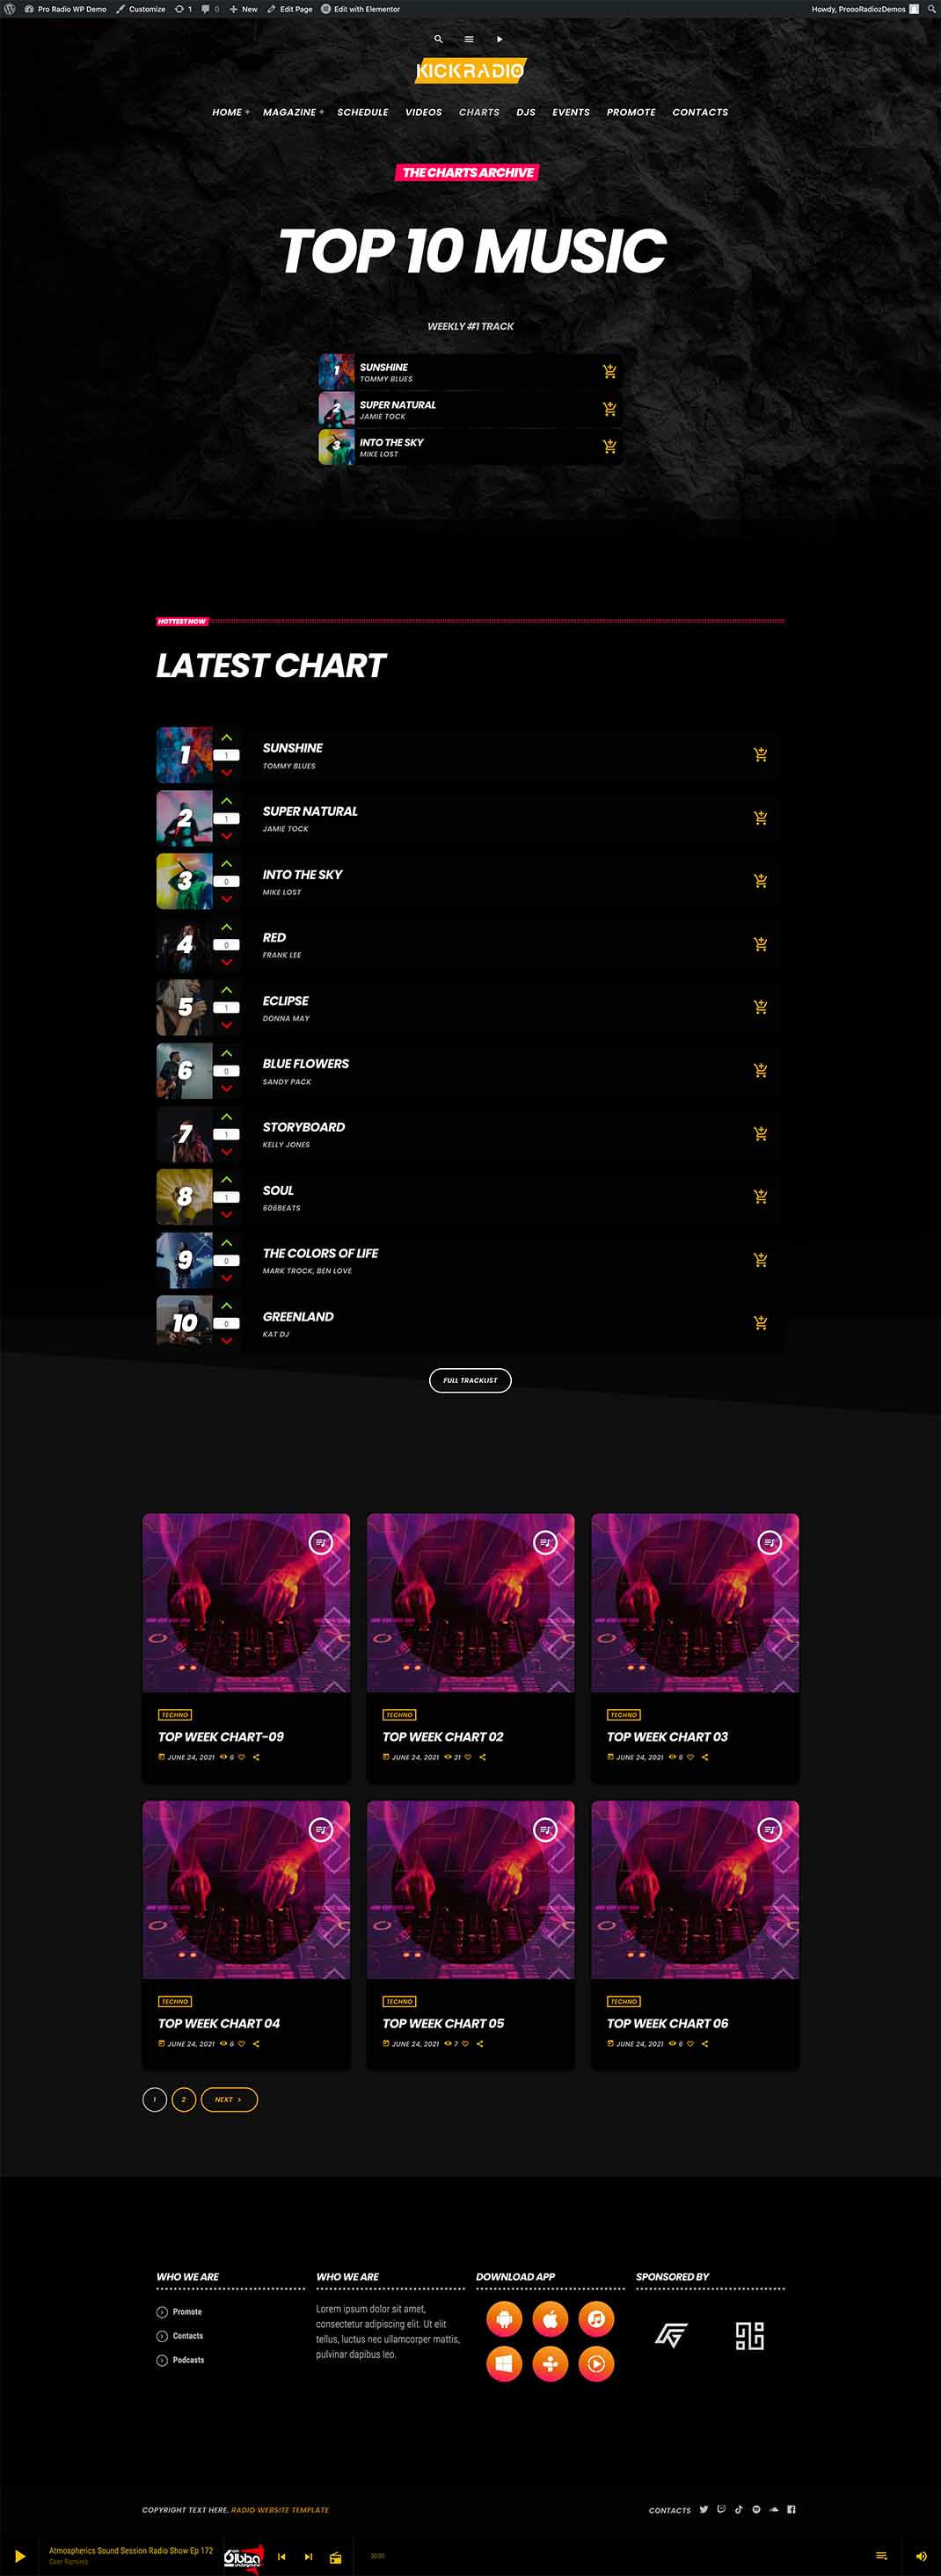The height and width of the screenshot is (2576, 941).
Task: Click the Full Tracklist button
Action: click(470, 1380)
